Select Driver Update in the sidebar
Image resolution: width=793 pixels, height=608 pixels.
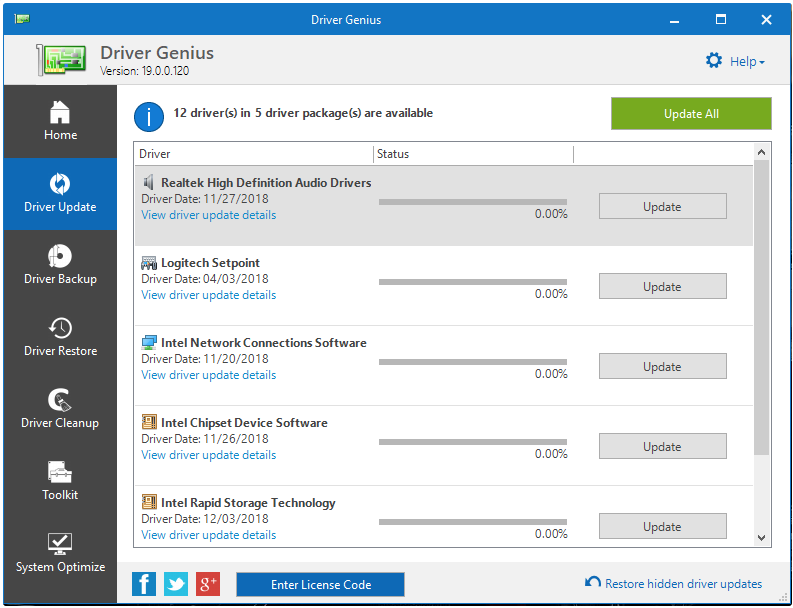click(60, 194)
